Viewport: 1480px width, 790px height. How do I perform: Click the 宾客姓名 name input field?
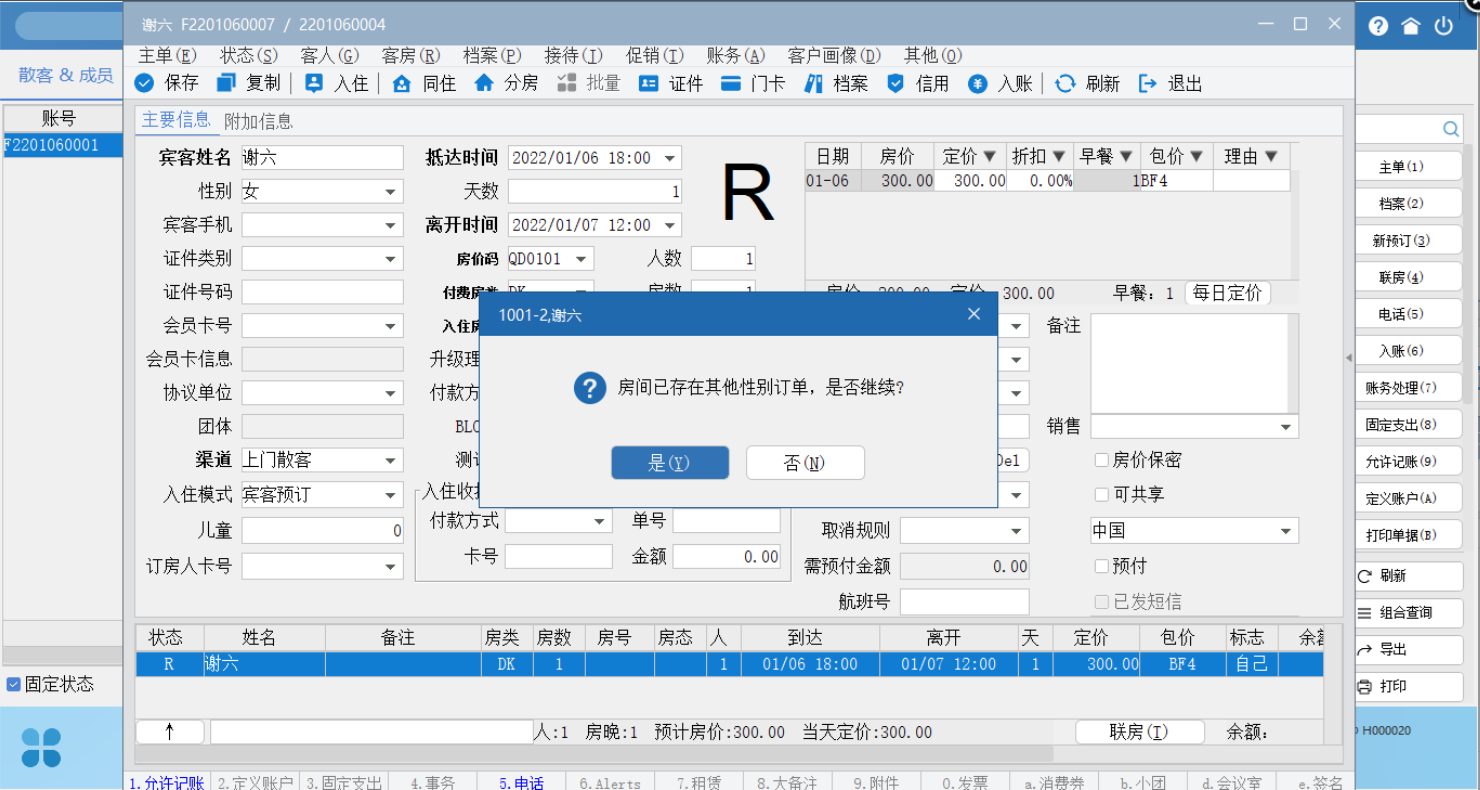click(x=322, y=158)
